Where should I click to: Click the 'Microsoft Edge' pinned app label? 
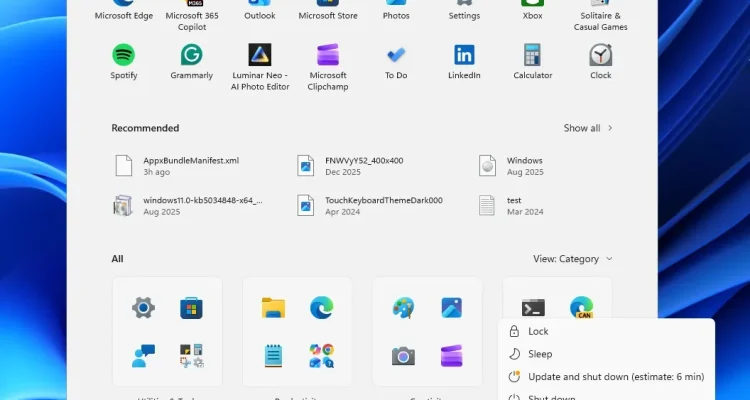123,16
